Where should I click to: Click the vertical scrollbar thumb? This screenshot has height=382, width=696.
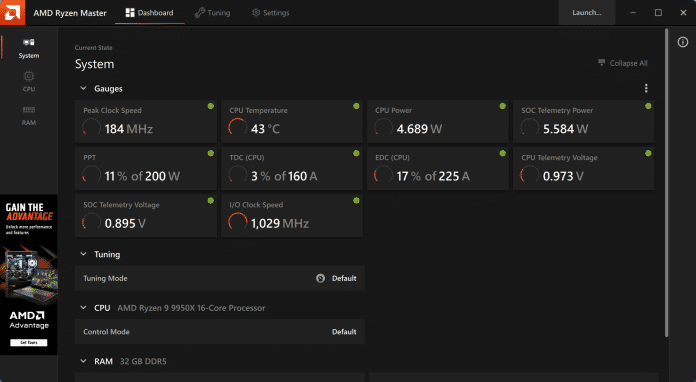(666, 182)
